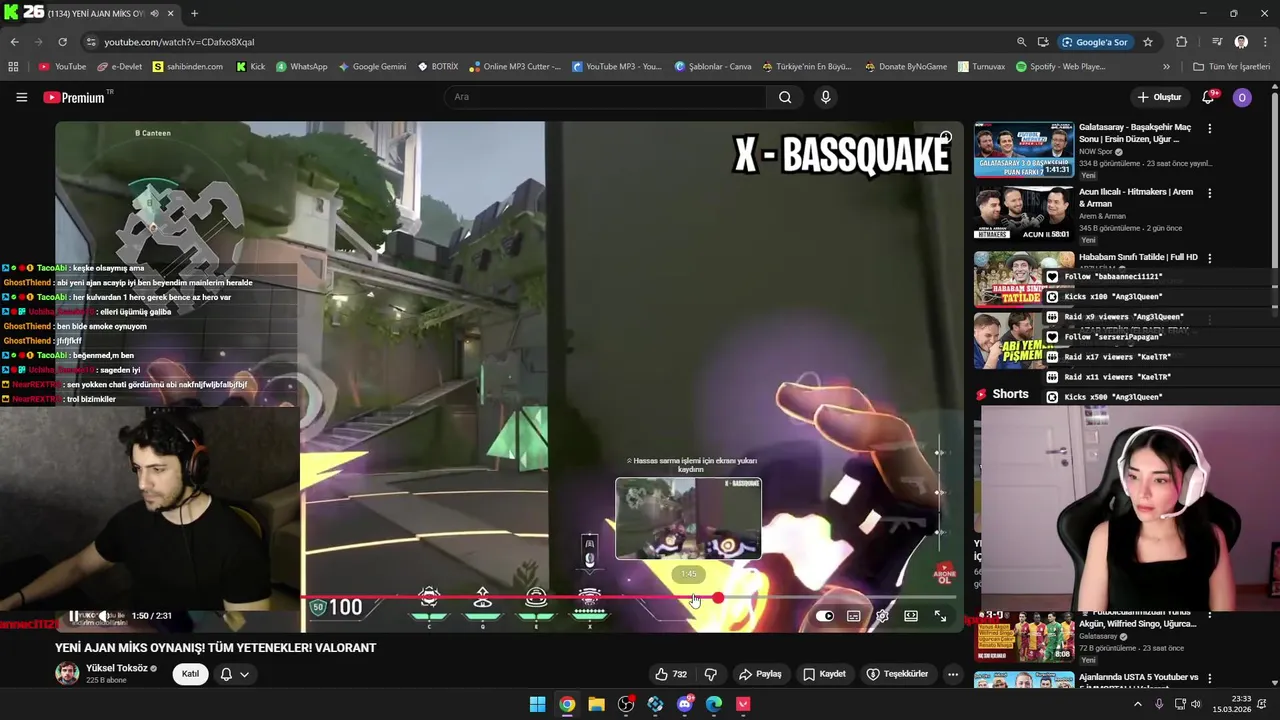Enter fullscreen mode in the player

pos(940,616)
